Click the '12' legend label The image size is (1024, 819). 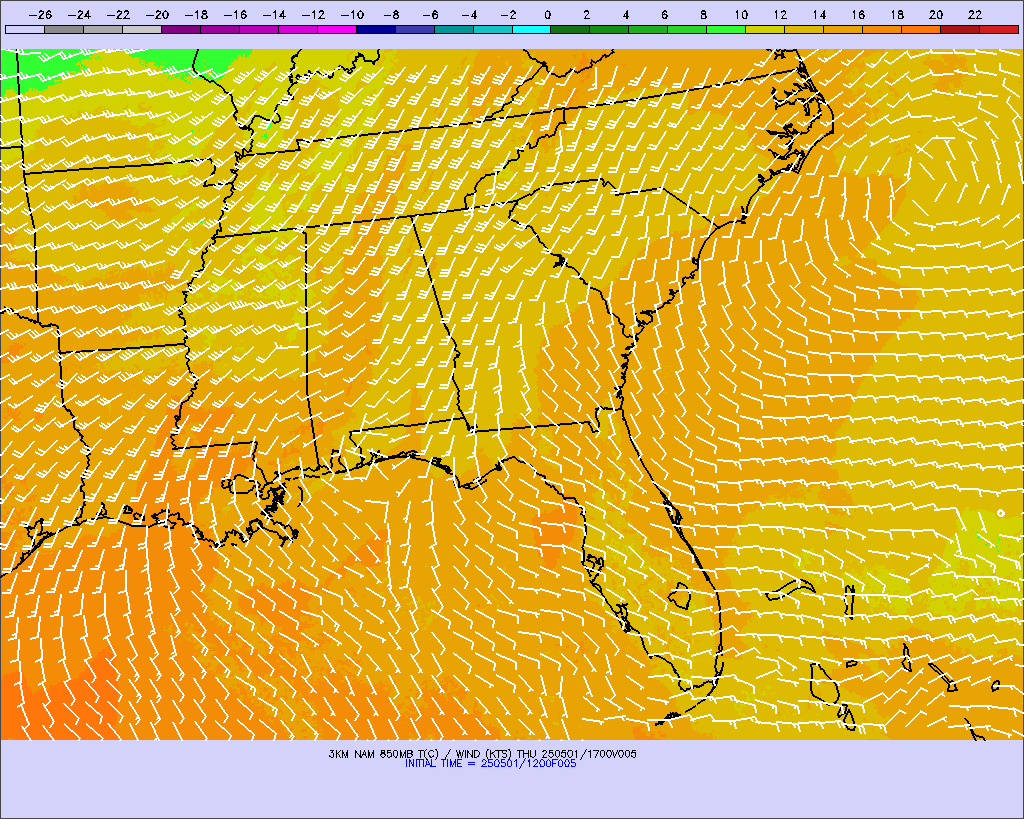pyautogui.click(x=780, y=14)
